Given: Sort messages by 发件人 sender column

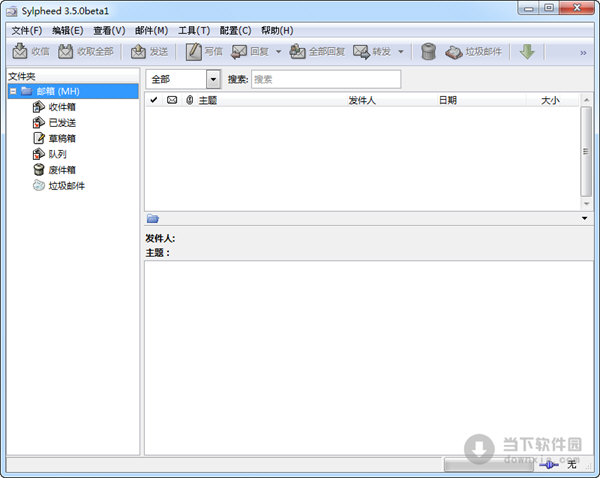Looking at the screenshot, I should [x=362, y=100].
